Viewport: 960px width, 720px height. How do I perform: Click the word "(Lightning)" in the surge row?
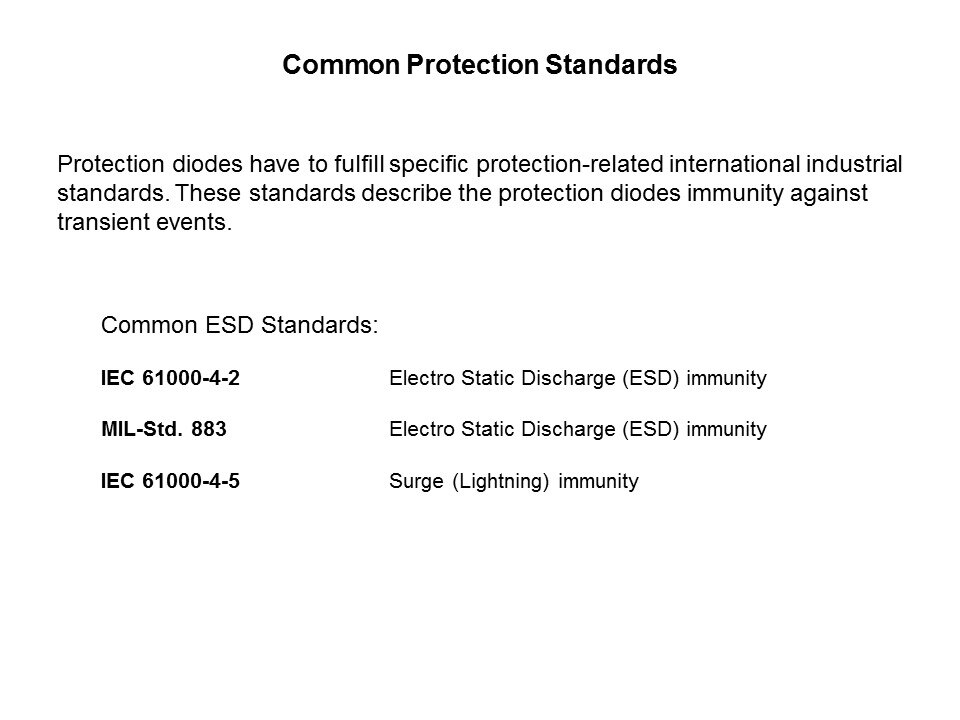point(500,482)
